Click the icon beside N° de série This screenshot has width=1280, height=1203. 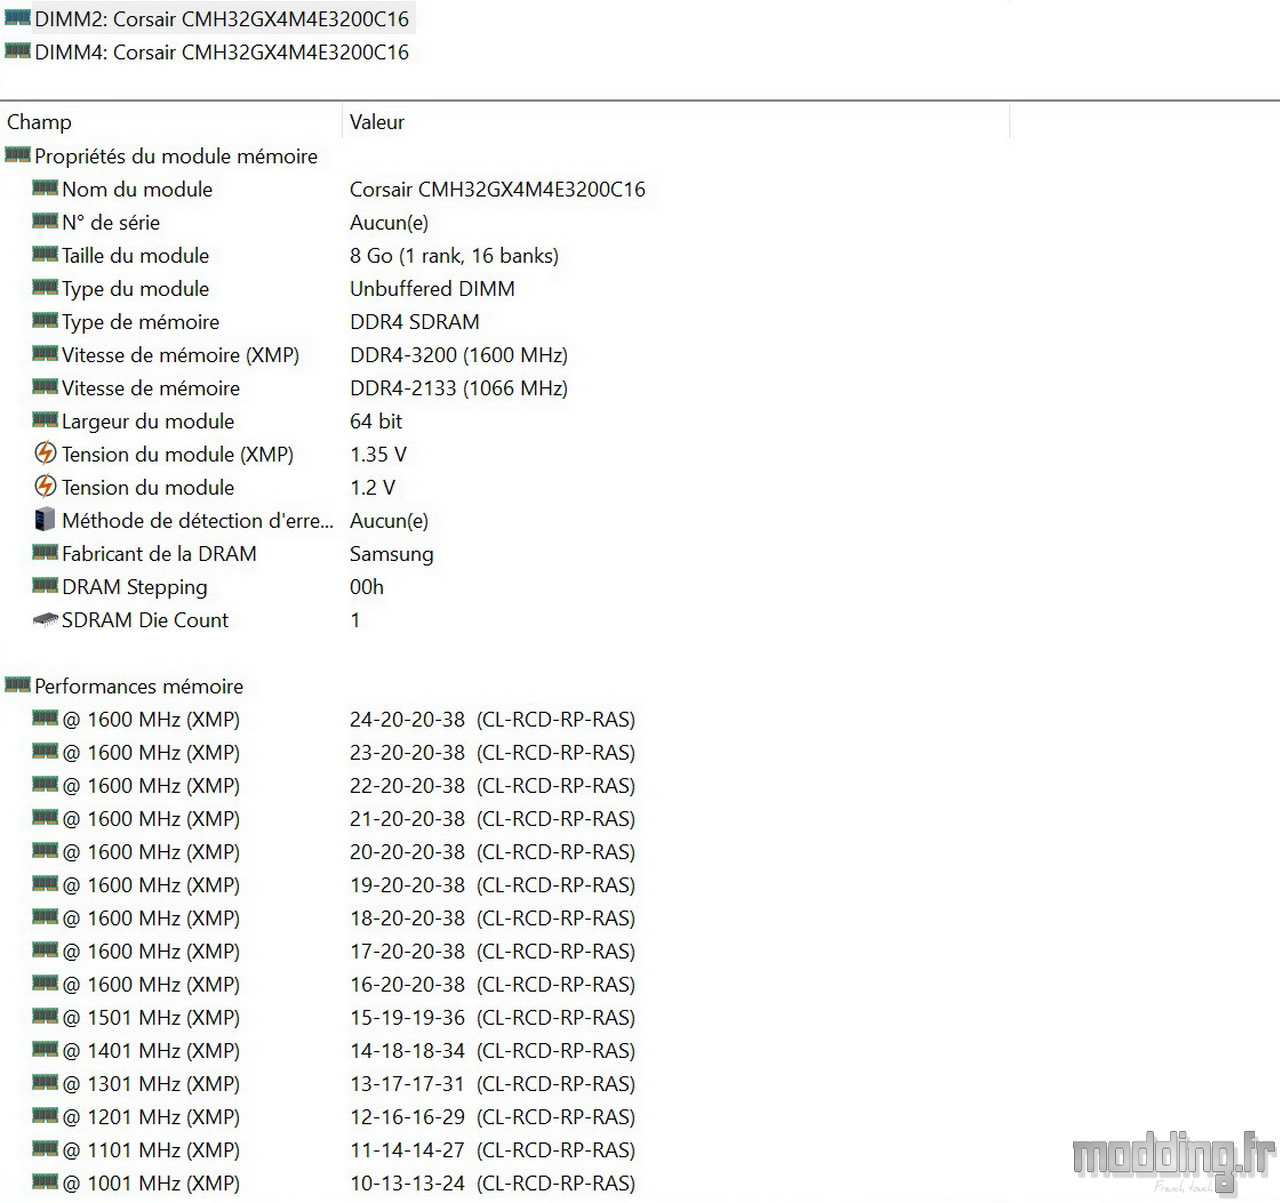point(45,221)
